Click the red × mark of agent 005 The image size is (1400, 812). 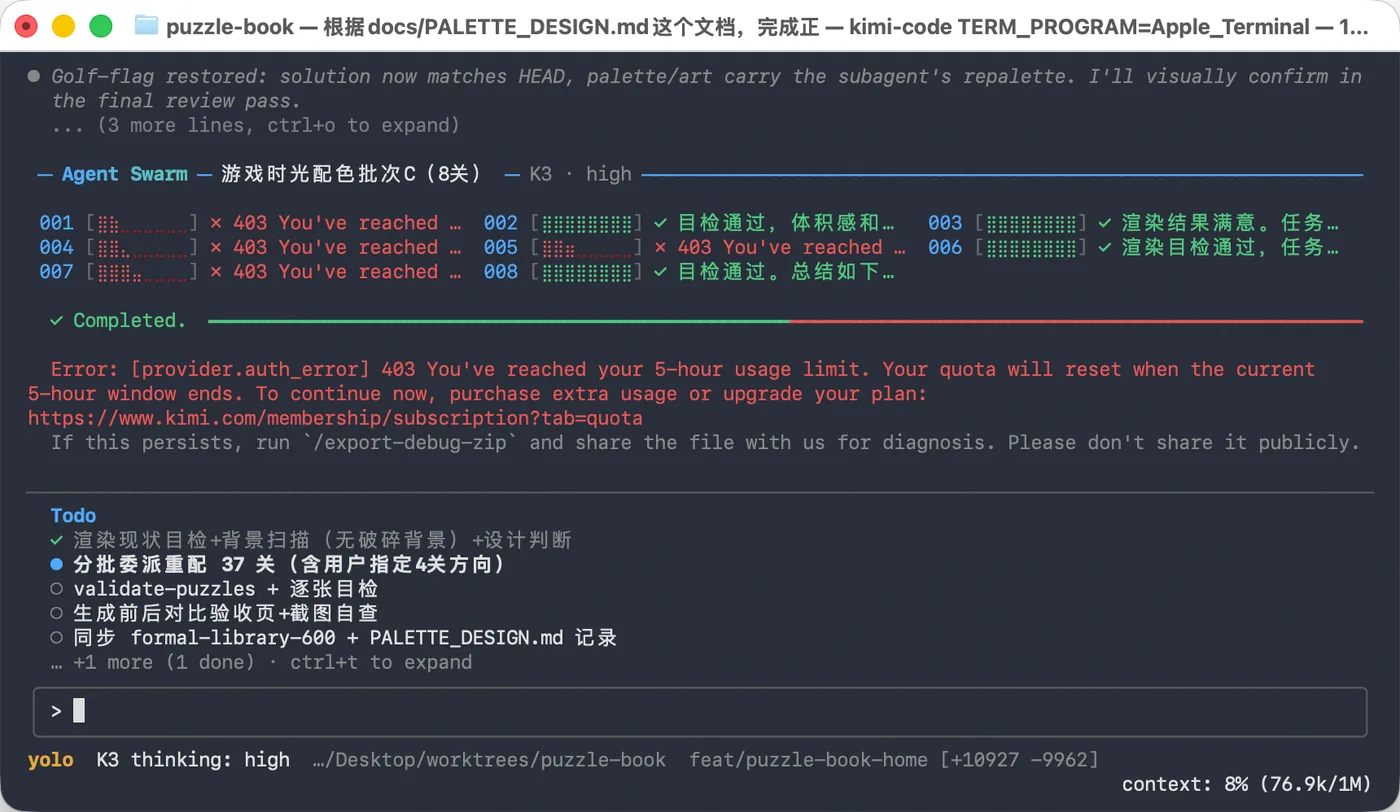(660, 247)
